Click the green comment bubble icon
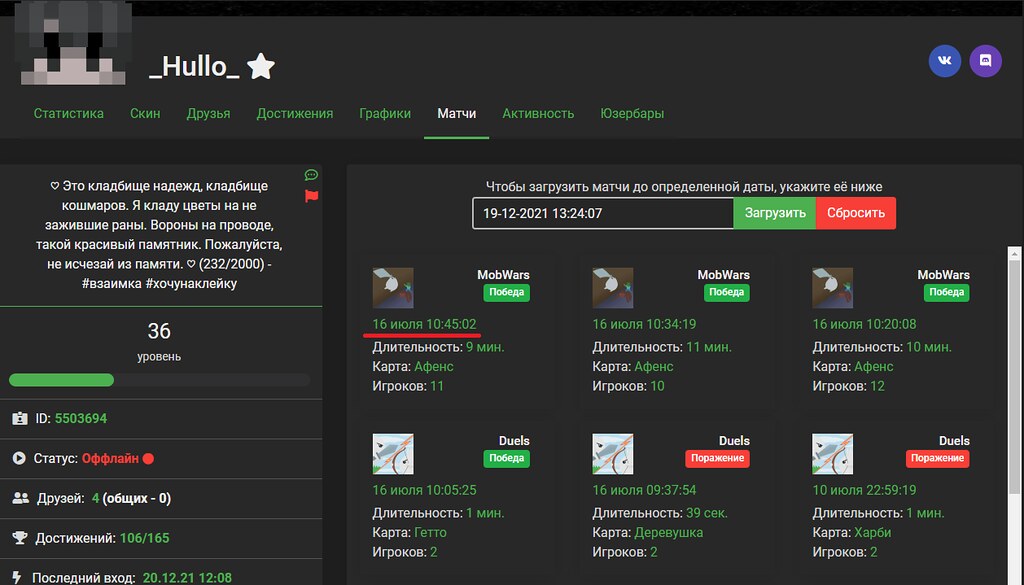Image resolution: width=1024 pixels, height=585 pixels. pyautogui.click(x=311, y=175)
